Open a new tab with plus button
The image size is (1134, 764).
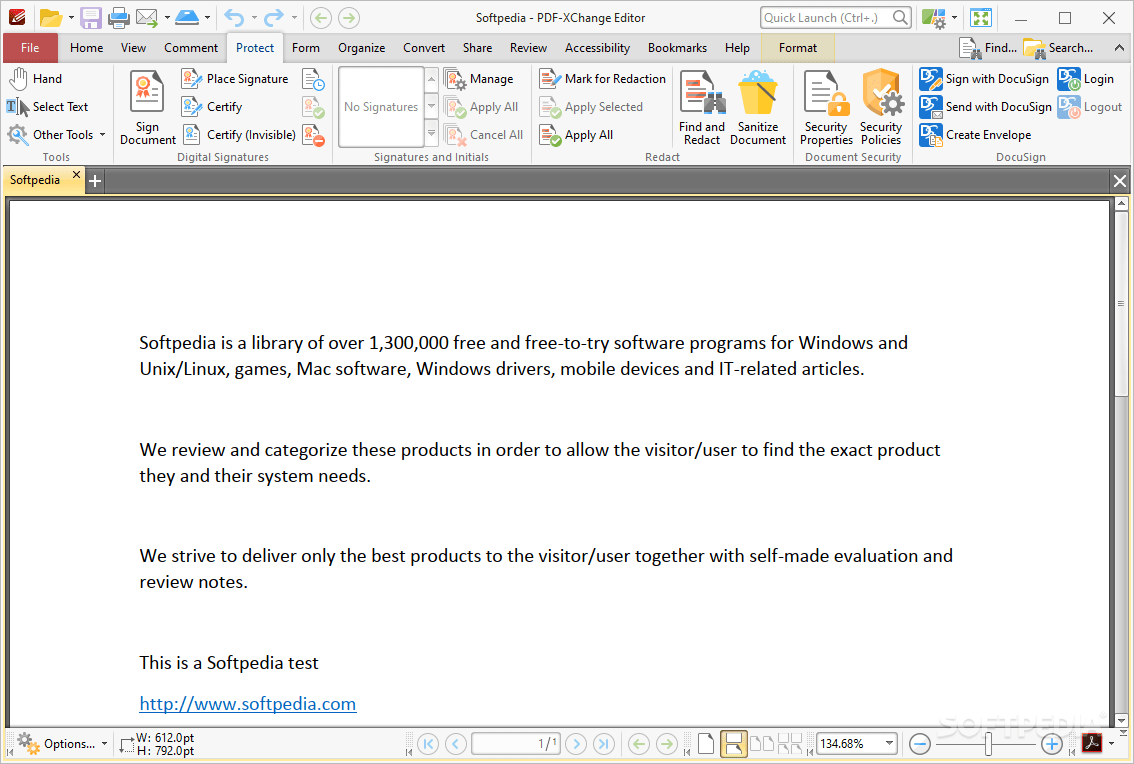tap(95, 180)
